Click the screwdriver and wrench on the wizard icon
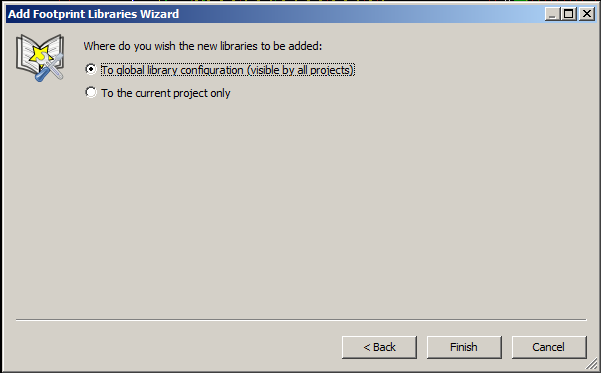 point(49,67)
